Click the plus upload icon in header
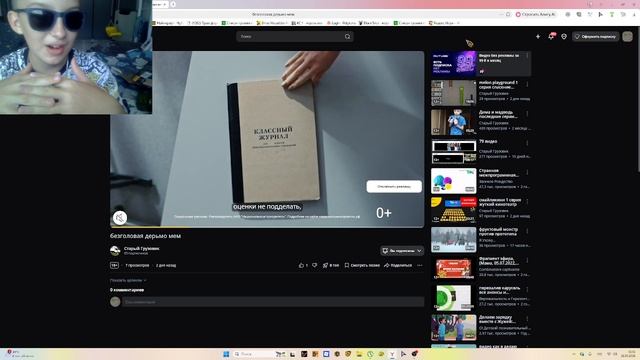 coord(538,36)
